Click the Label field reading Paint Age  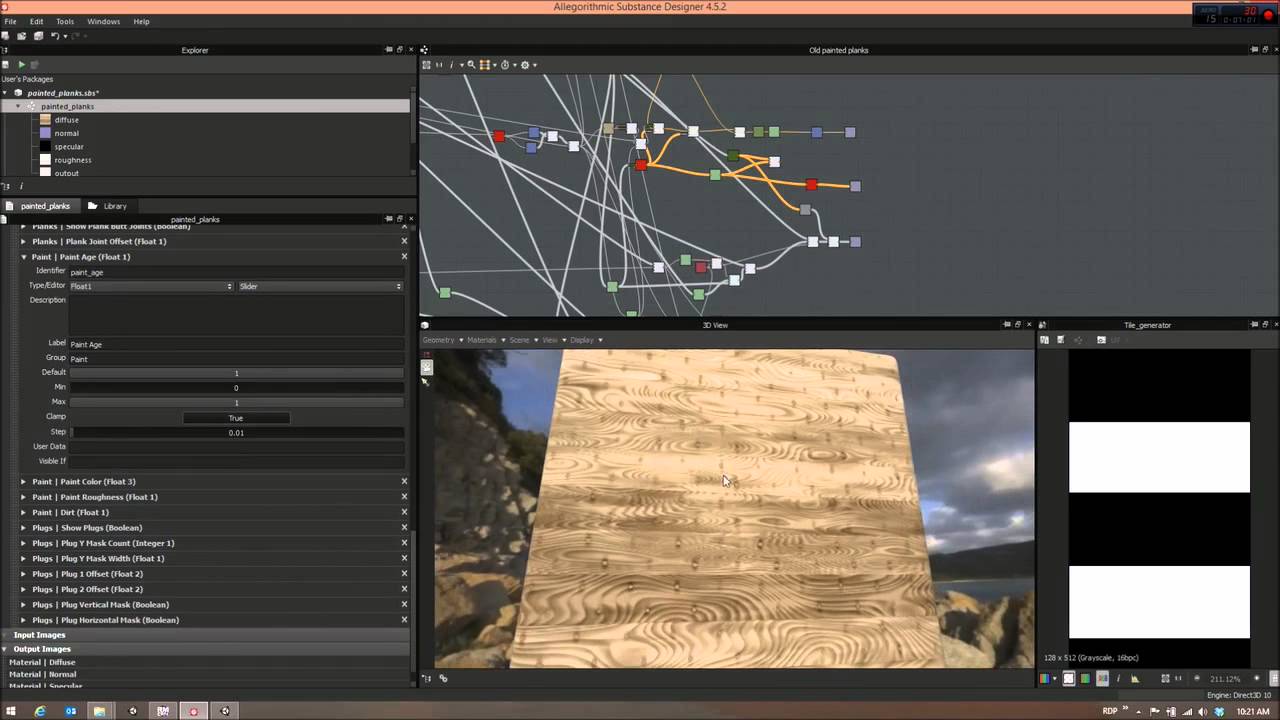click(x=236, y=344)
